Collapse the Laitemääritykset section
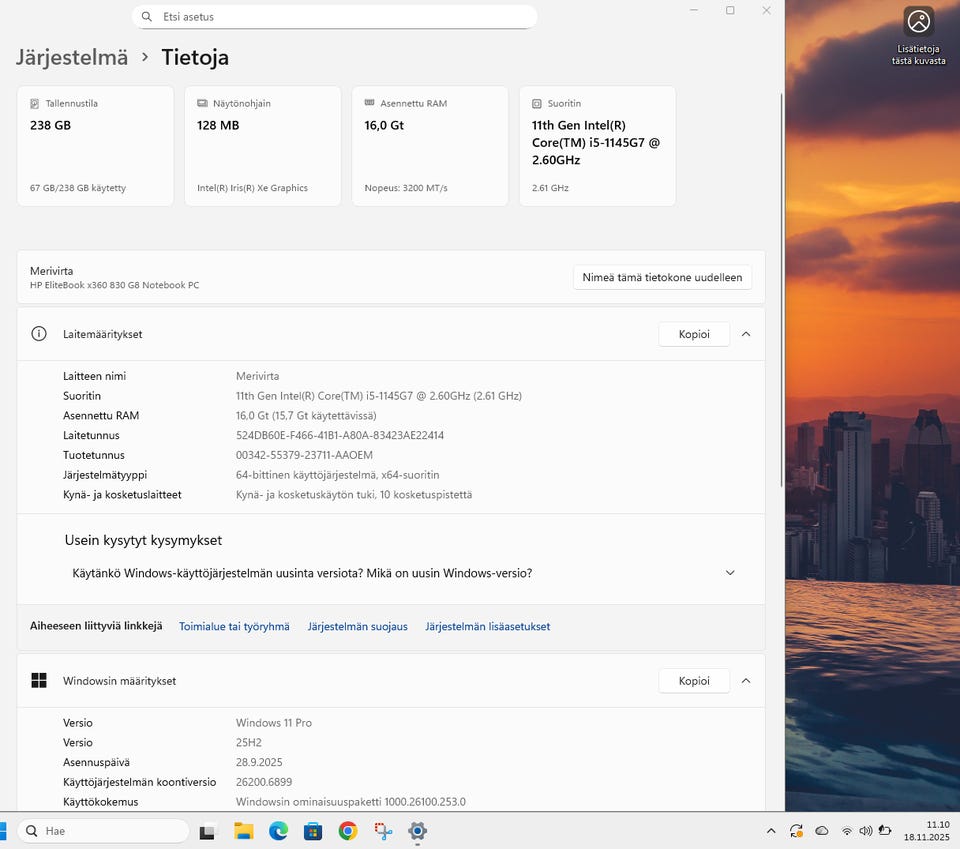The image size is (960, 849). [x=745, y=334]
